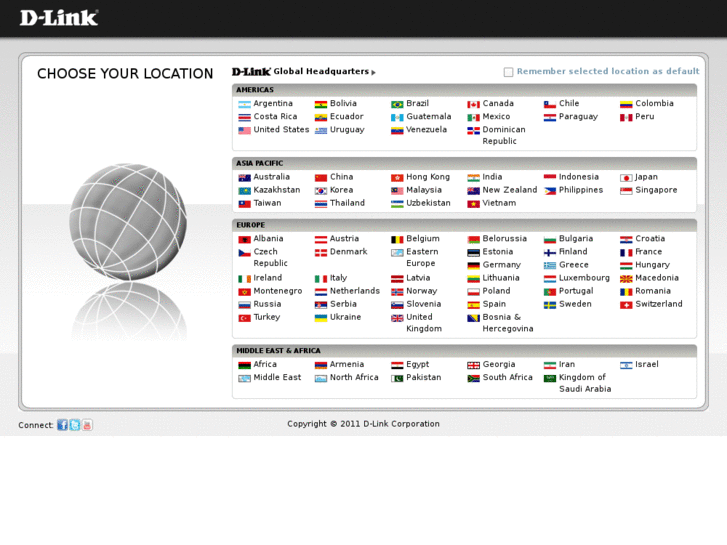Choose India as your location
Screen dimensions: 727x545
492,177
